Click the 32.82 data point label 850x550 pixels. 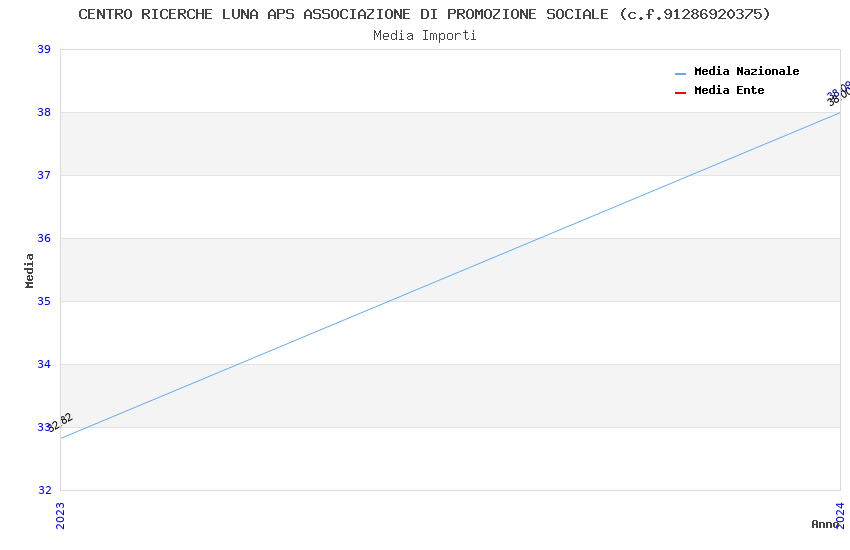coord(60,423)
